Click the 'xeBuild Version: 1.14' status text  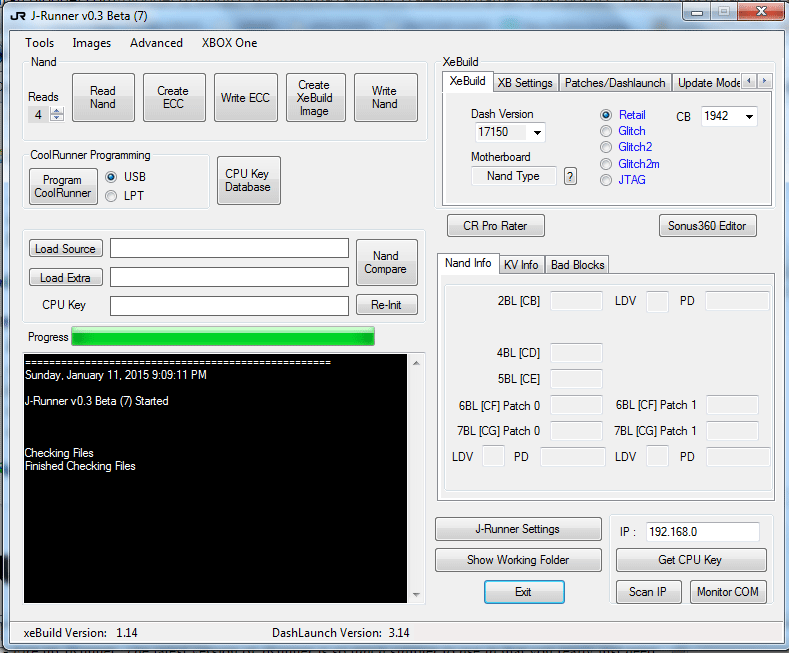tap(81, 633)
